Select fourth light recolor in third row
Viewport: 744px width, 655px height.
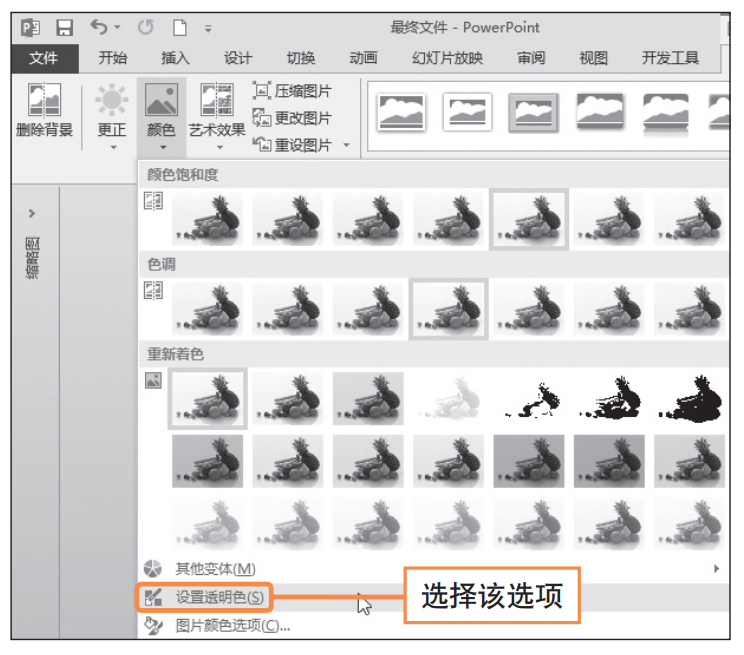[449, 524]
